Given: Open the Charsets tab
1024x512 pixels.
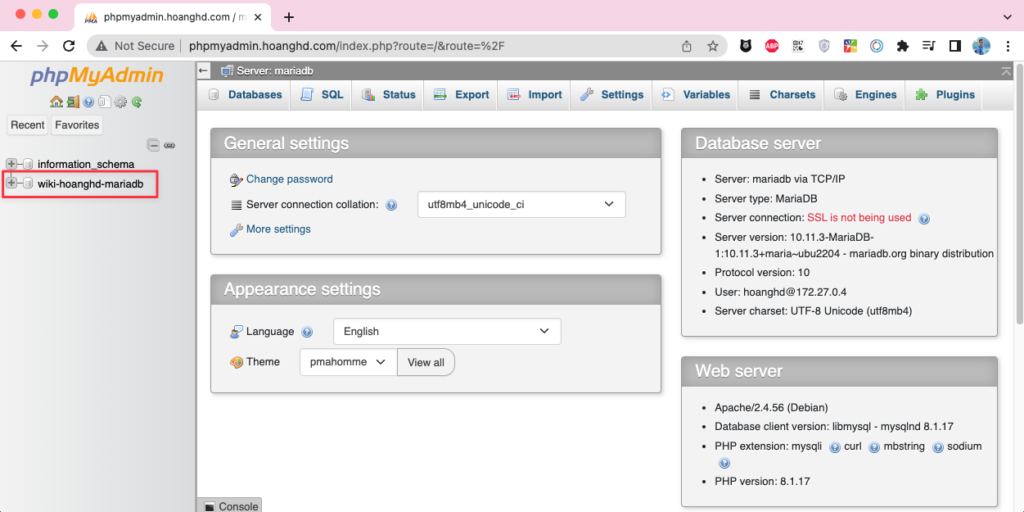Looking at the screenshot, I should pos(781,95).
